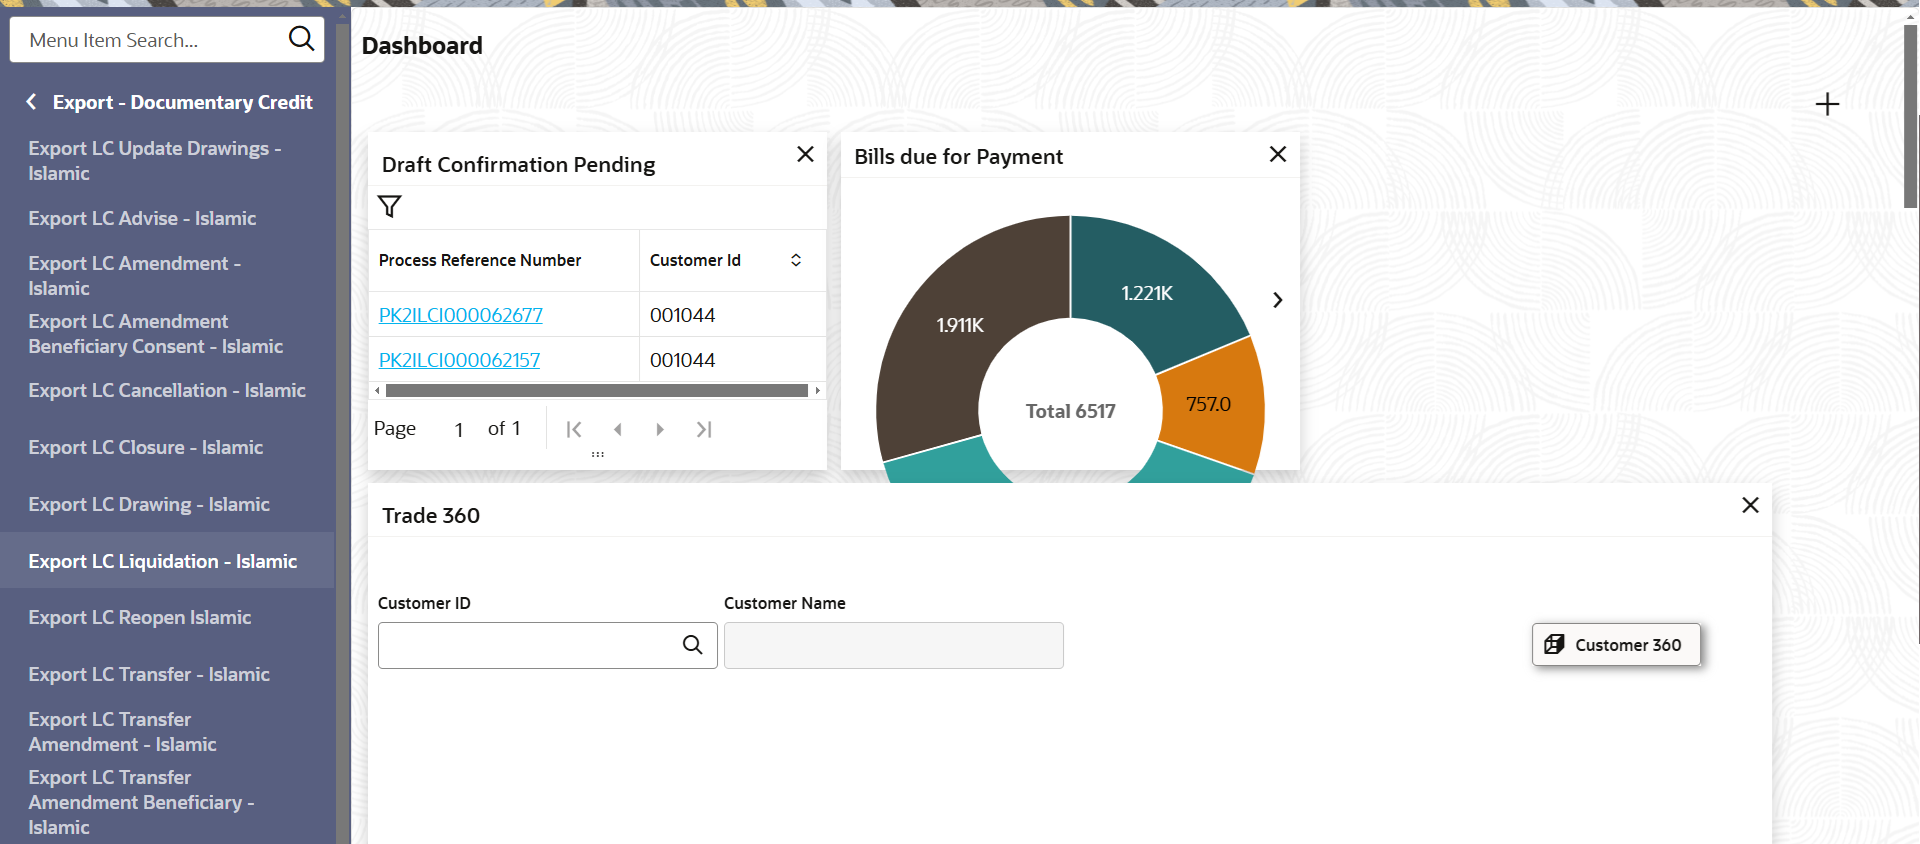This screenshot has height=844, width=1920.
Task: Add a new dashboard widget with plus icon
Action: click(1827, 104)
